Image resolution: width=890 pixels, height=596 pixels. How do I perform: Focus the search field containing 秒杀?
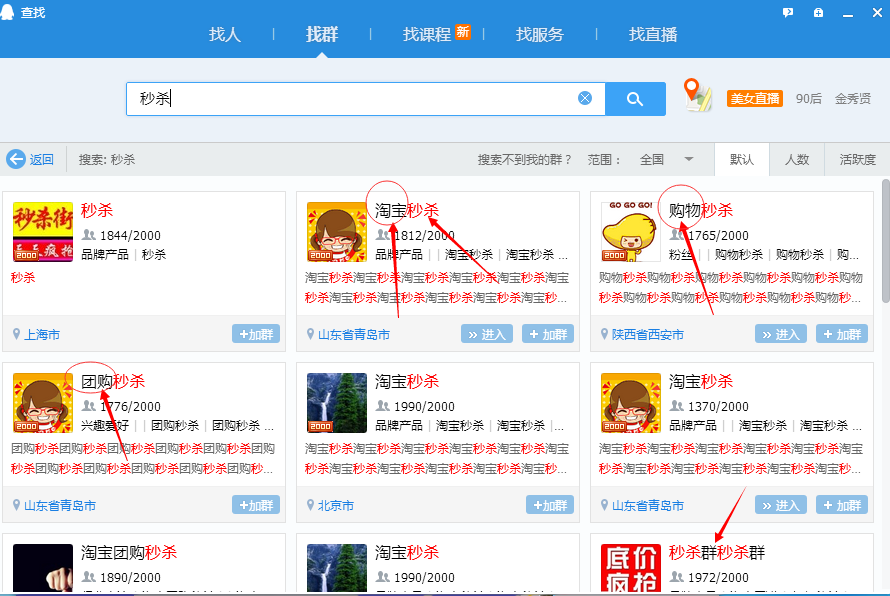[366, 99]
